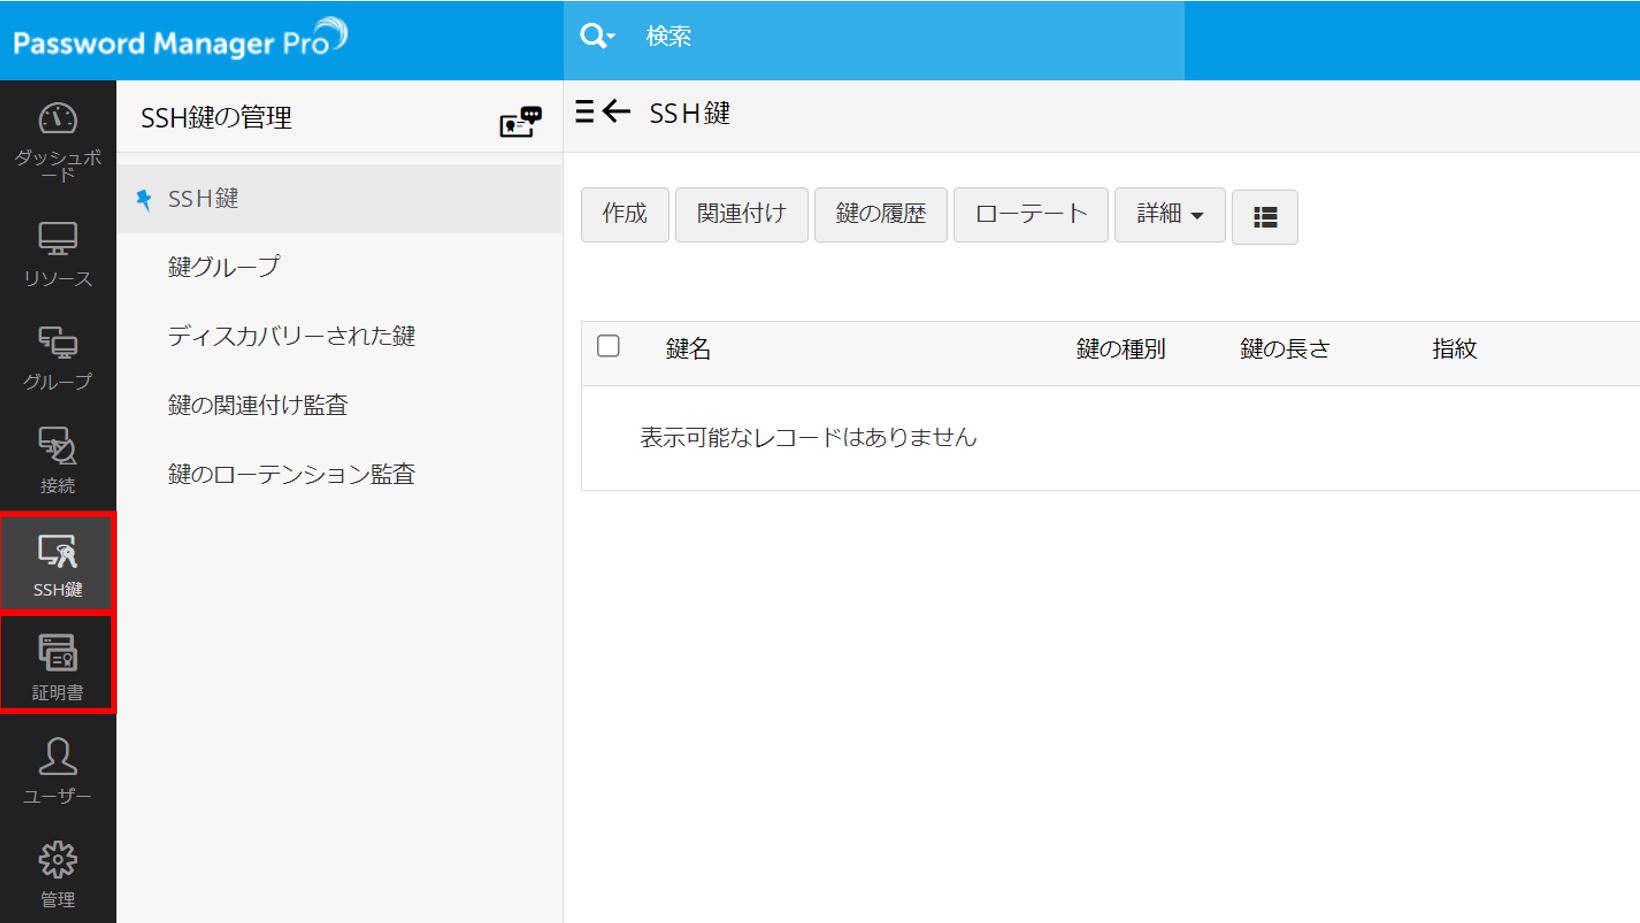The image size is (1640, 923).
Task: Click the 検索 search input field
Action: tap(900, 37)
